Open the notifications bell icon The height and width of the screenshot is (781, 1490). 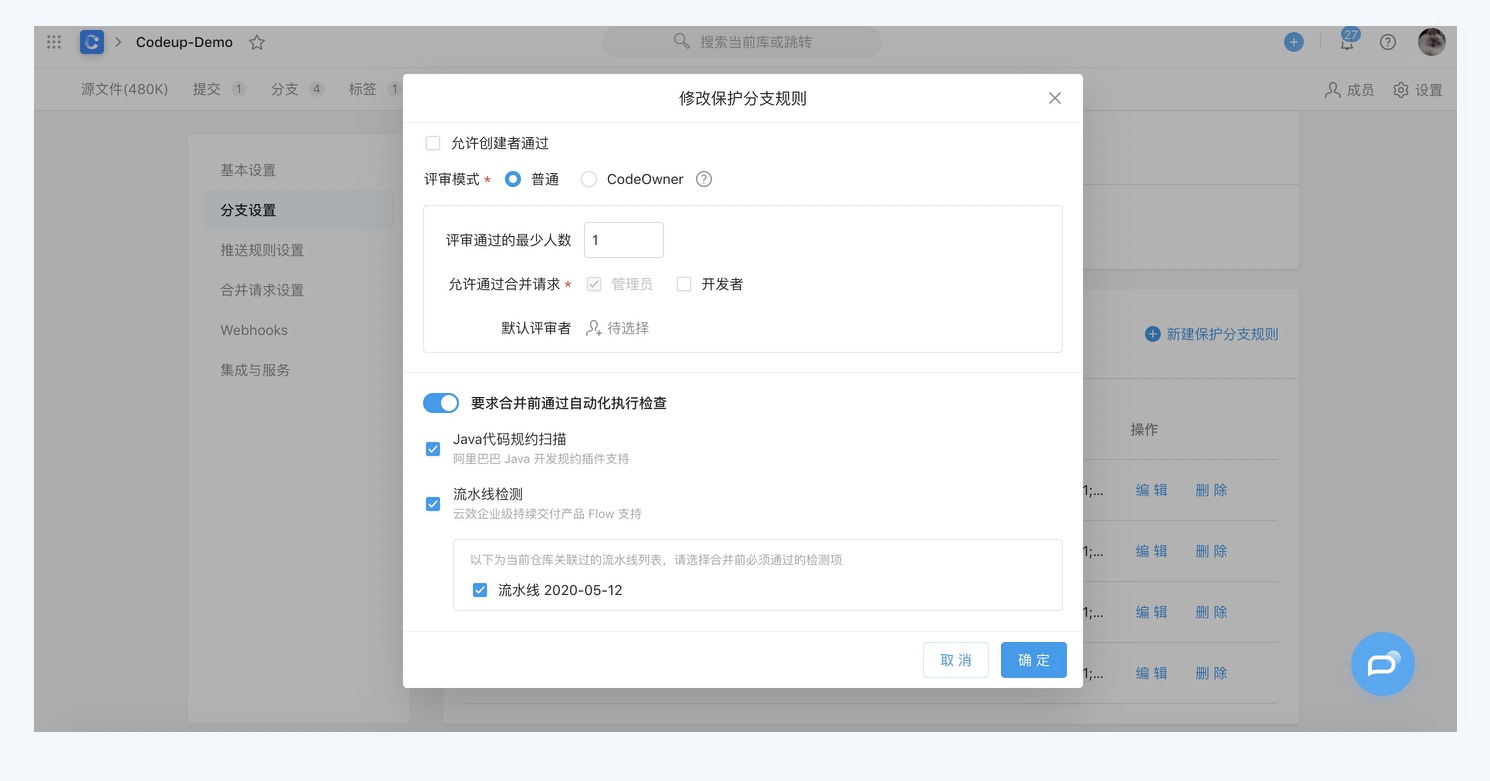click(x=1348, y=41)
